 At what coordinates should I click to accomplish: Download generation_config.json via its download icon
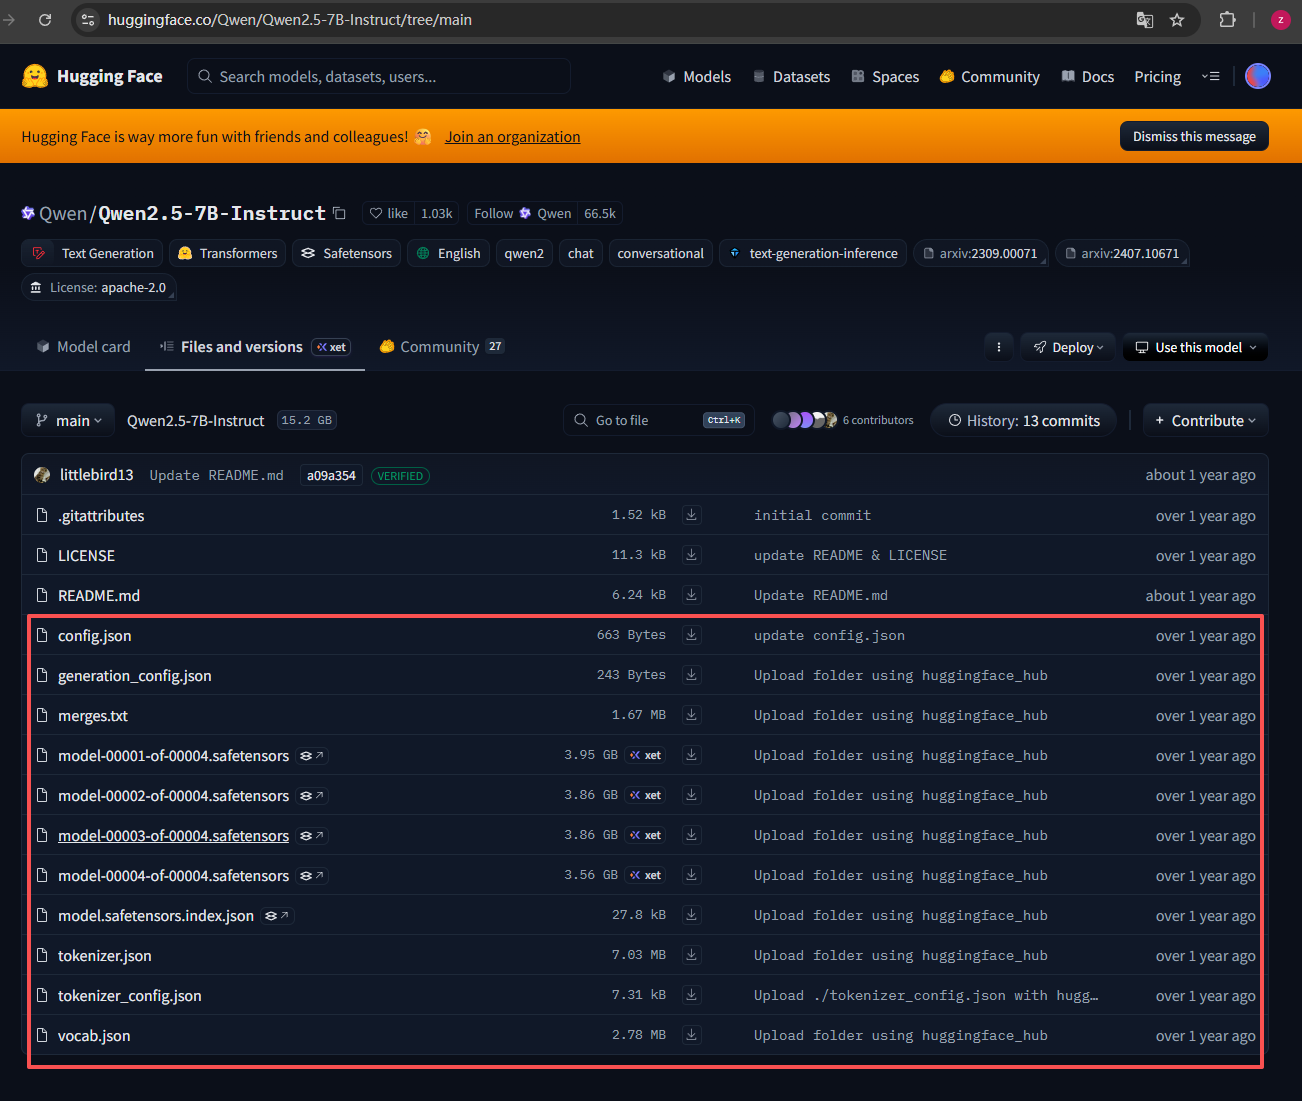pos(691,675)
